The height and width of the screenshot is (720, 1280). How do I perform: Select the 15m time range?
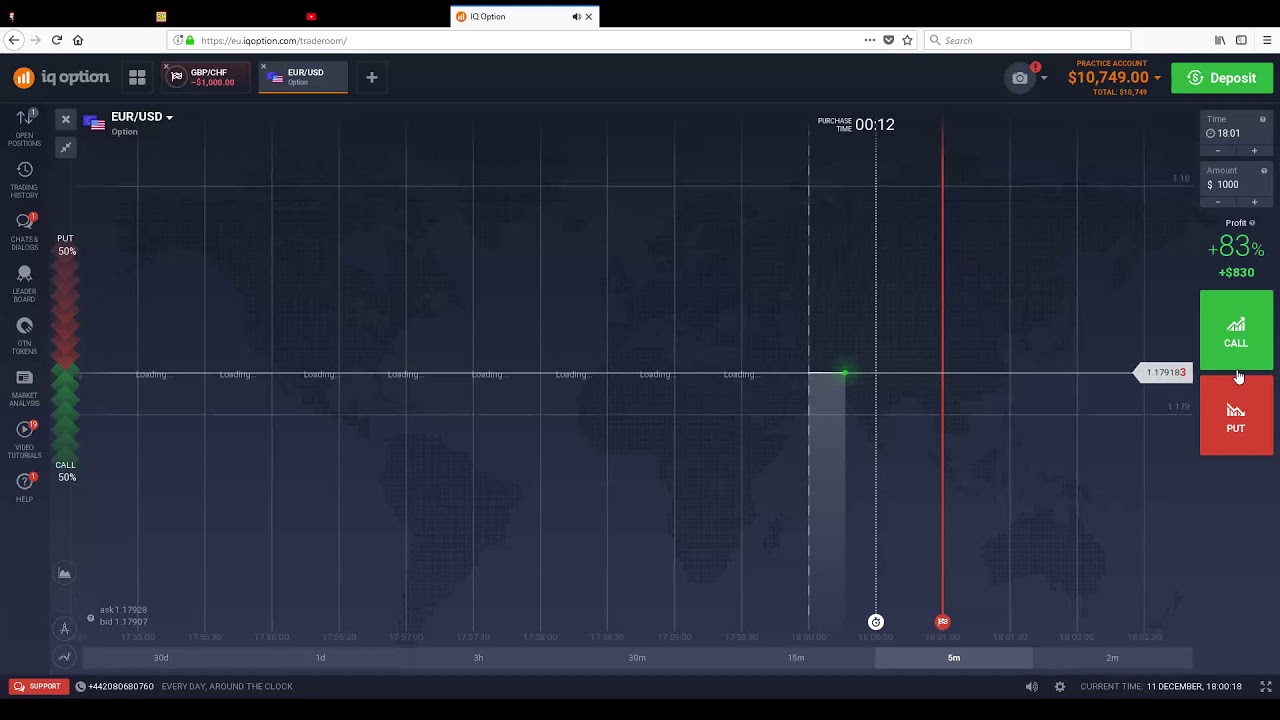[795, 658]
